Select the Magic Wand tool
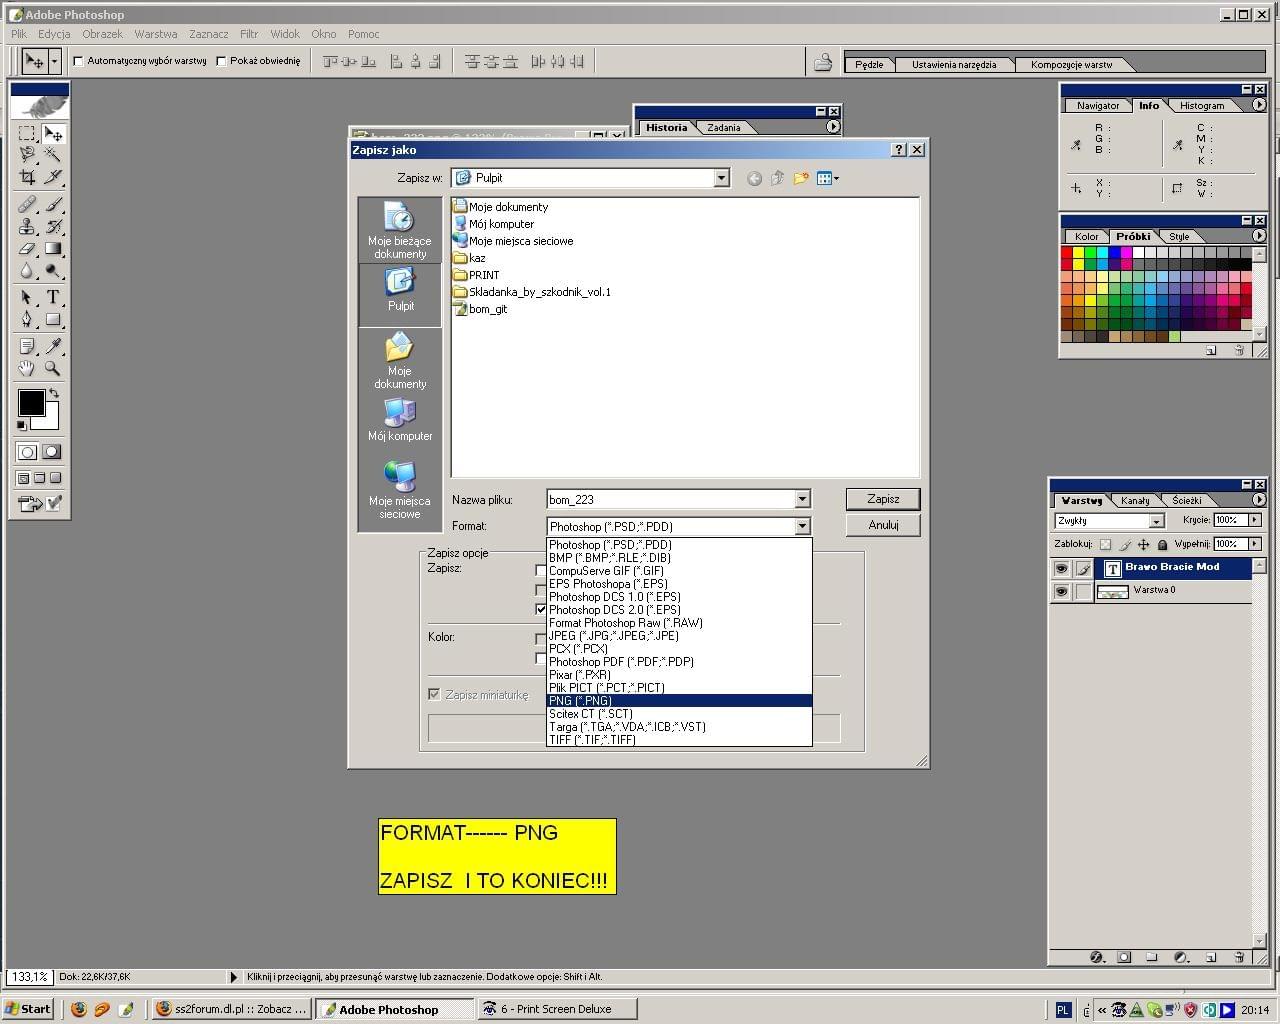 tap(53, 155)
